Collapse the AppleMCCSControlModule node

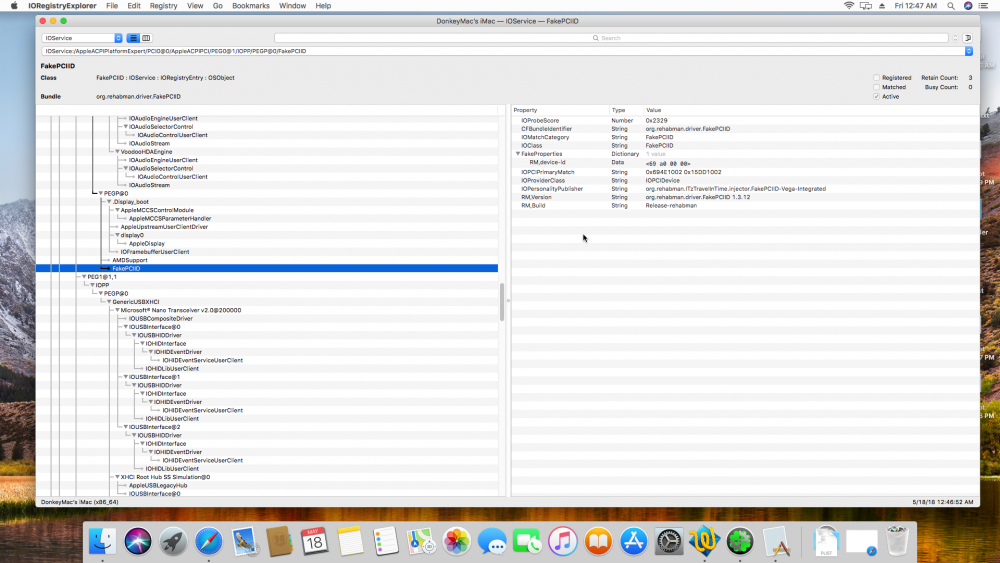pyautogui.click(x=117, y=210)
